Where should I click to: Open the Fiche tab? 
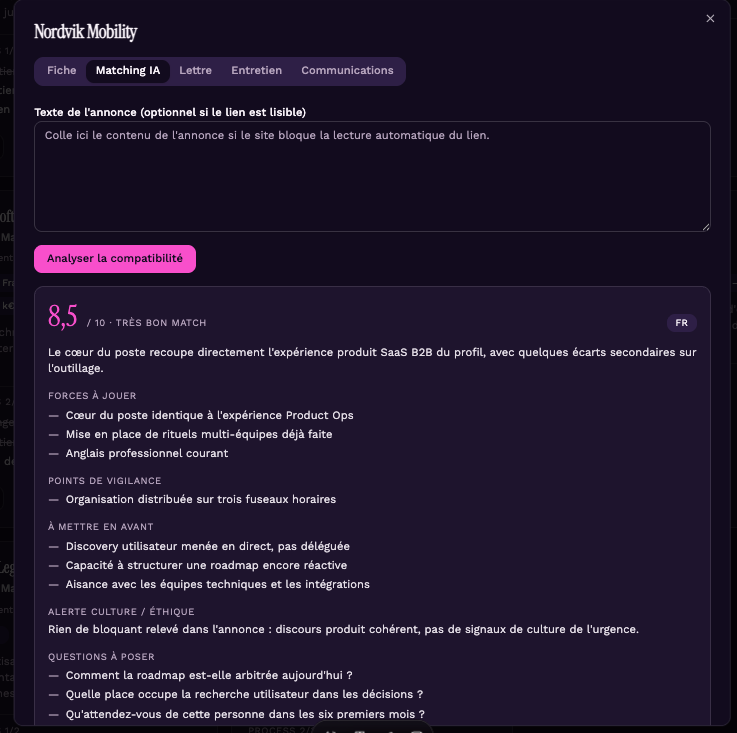click(62, 71)
